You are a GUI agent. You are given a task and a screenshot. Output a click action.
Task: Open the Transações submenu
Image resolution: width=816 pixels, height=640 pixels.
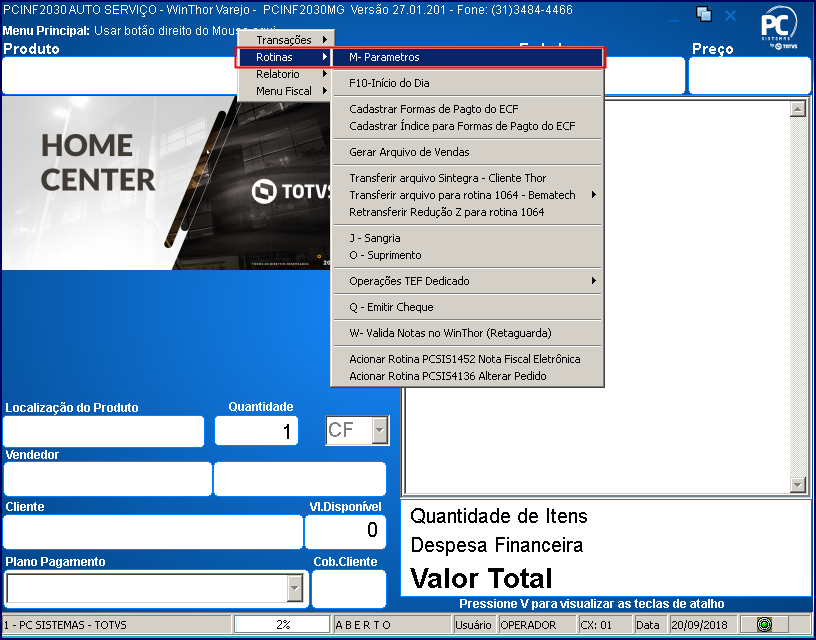coord(285,40)
